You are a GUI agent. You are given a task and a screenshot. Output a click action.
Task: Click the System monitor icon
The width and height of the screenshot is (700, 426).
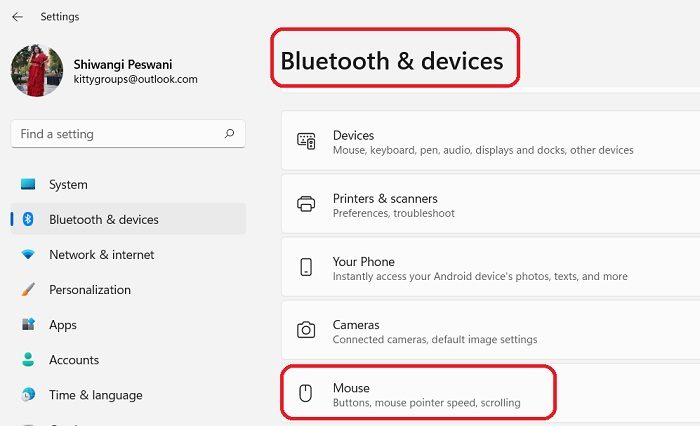coord(28,184)
